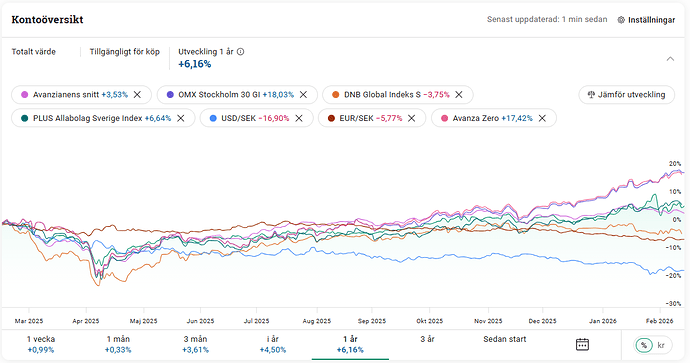Click the teal PLUS Allabolag Sverige Index dot
The image size is (690, 363).
[25, 118]
